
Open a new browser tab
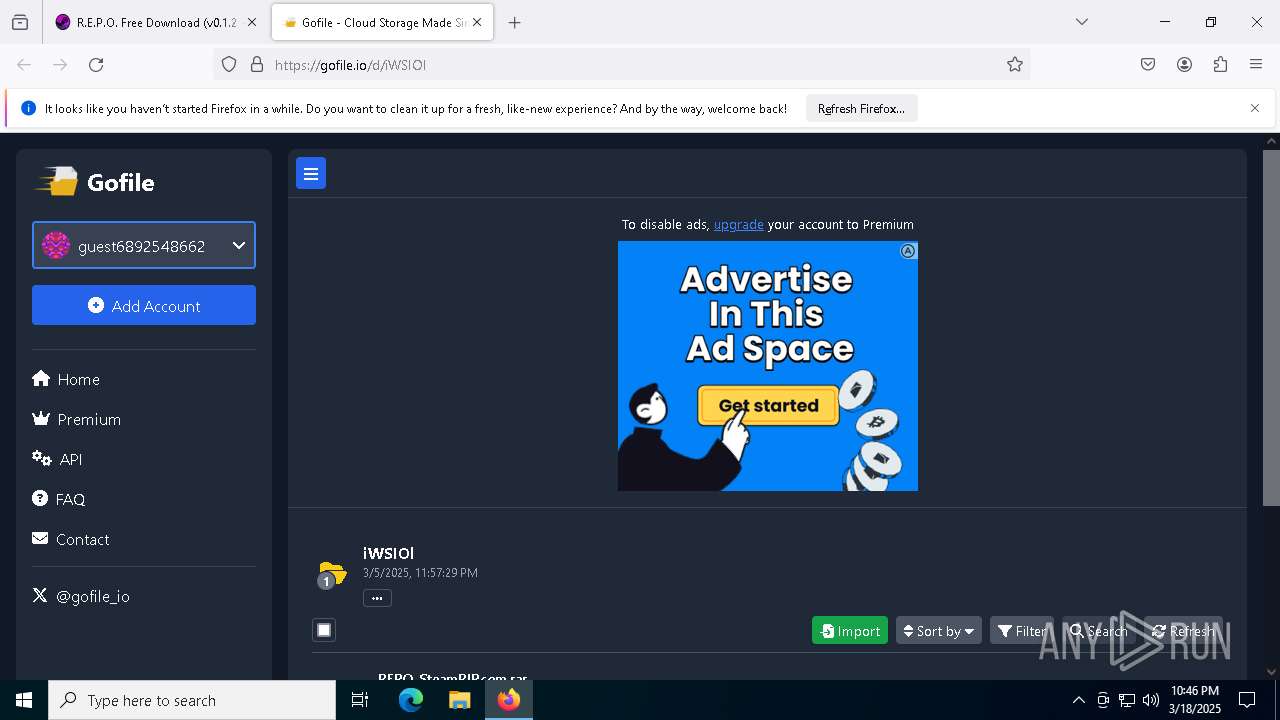[x=514, y=22]
